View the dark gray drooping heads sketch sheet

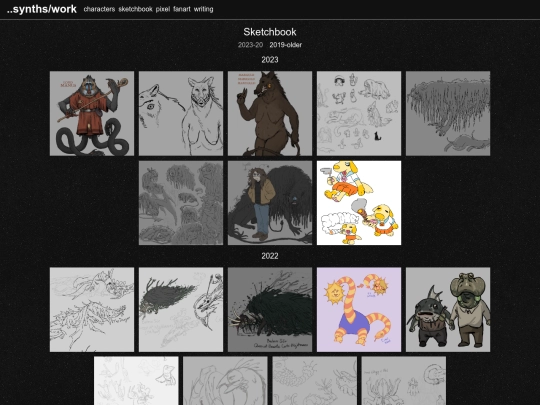(x=181, y=203)
